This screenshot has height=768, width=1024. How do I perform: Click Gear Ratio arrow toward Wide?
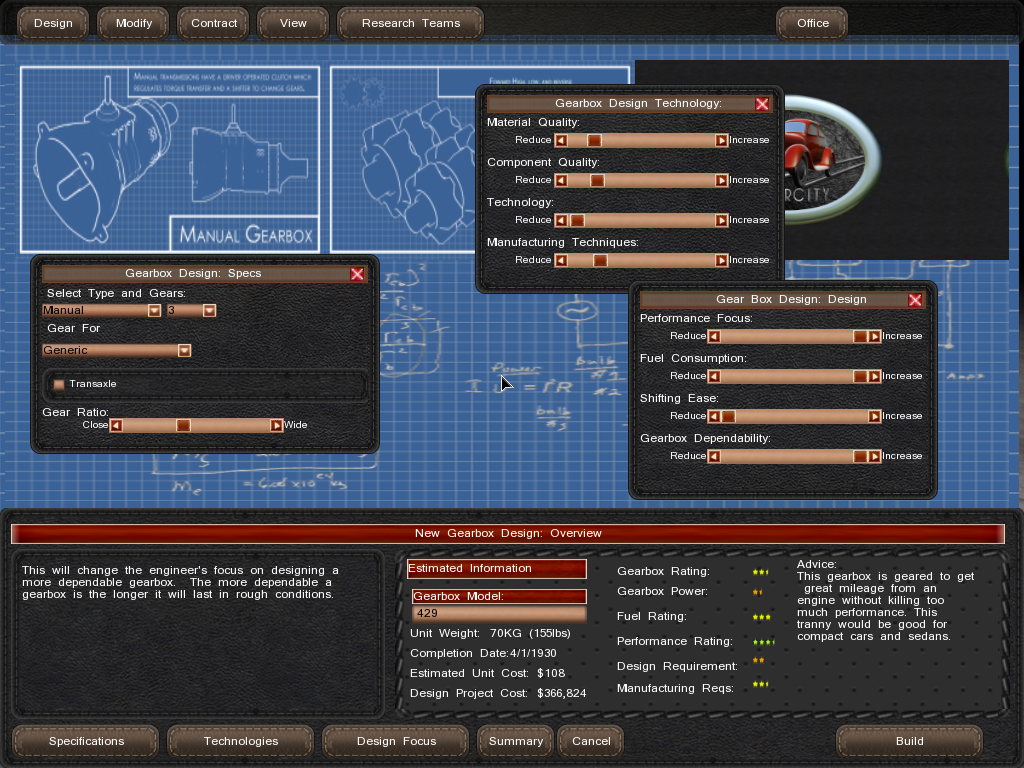[x=277, y=425]
